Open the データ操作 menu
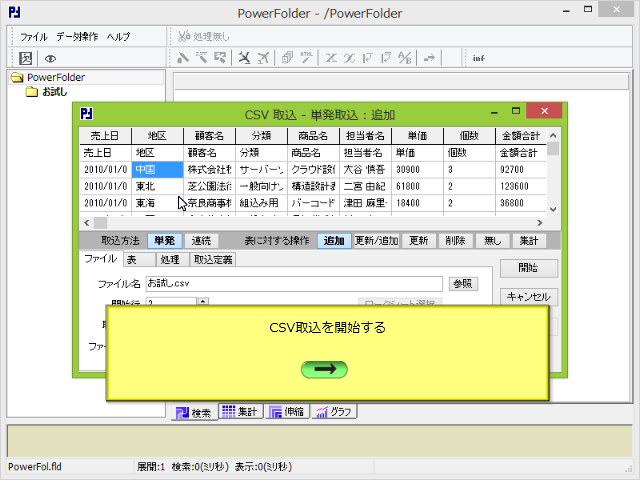The width and height of the screenshot is (640, 480). [77, 37]
